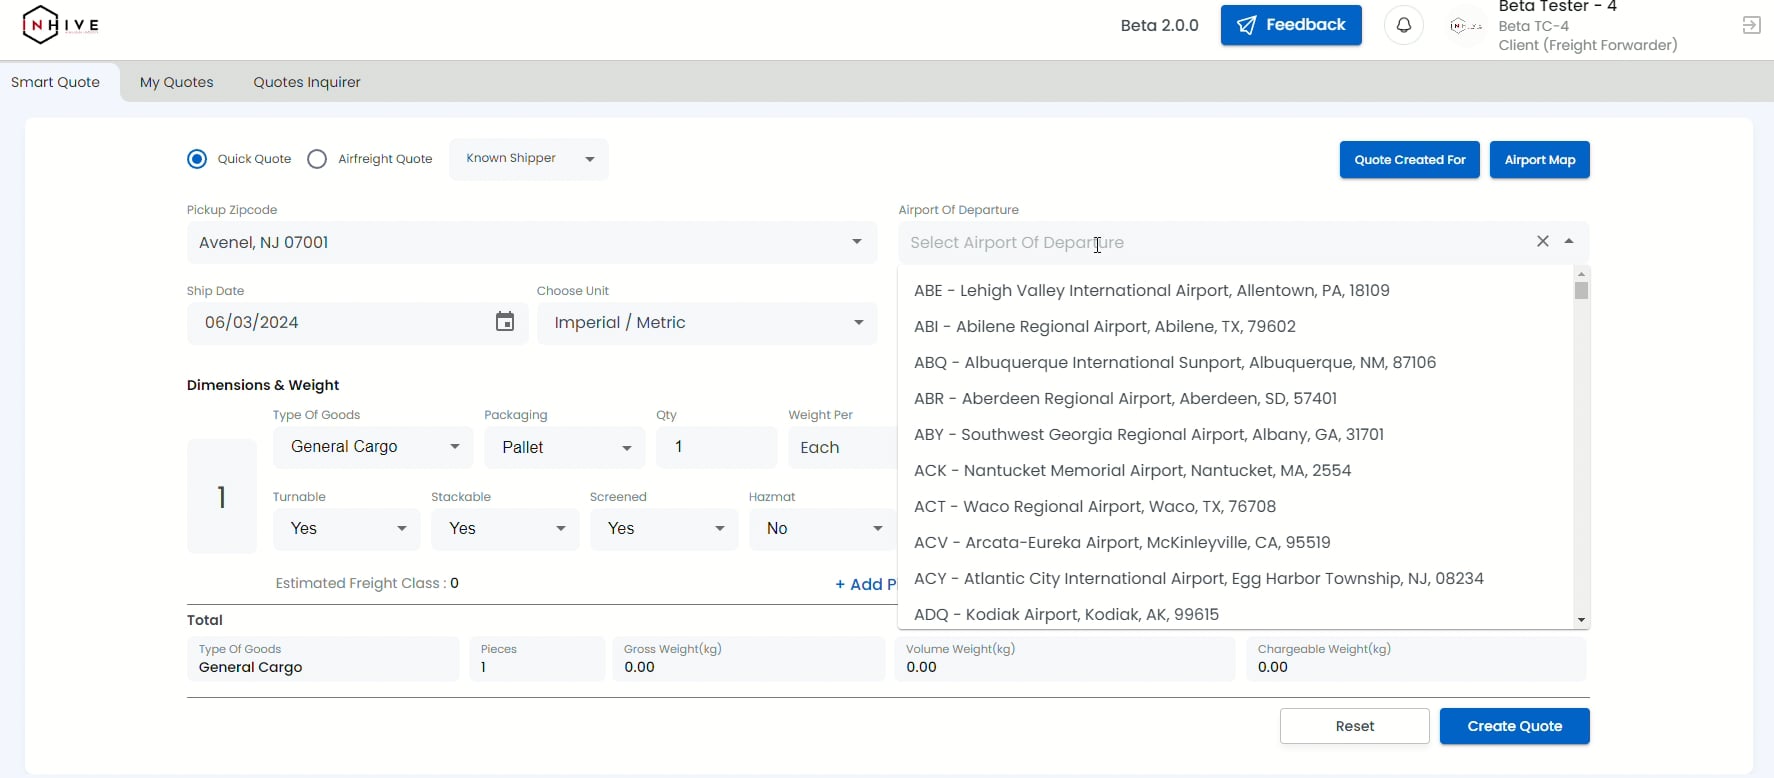Expand the Pickup Zipcode dropdown

[857, 242]
